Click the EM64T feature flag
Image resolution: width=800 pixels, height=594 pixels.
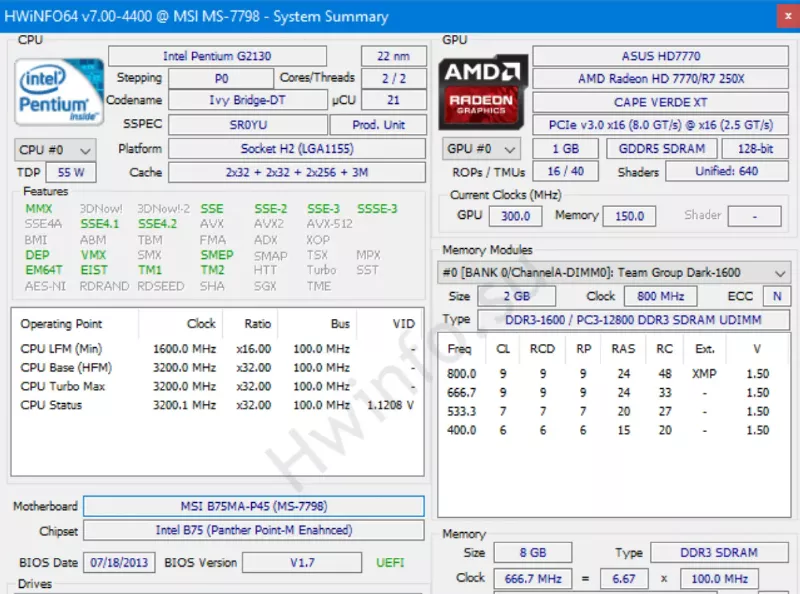pyautogui.click(x=44, y=270)
